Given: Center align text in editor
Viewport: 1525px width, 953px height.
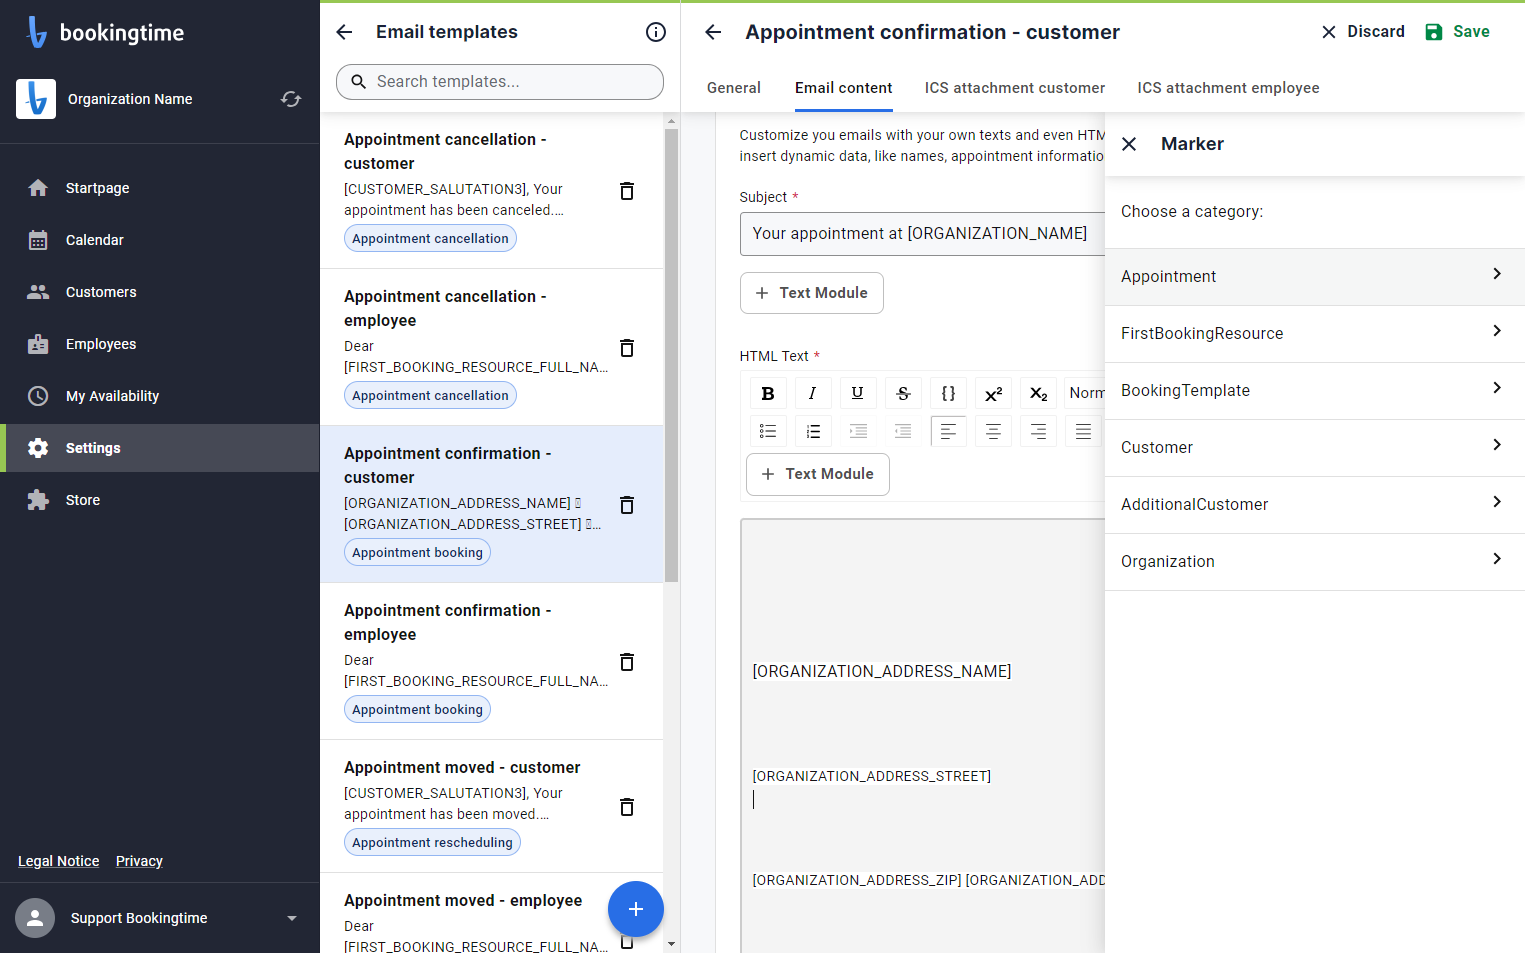Looking at the screenshot, I should click(993, 431).
